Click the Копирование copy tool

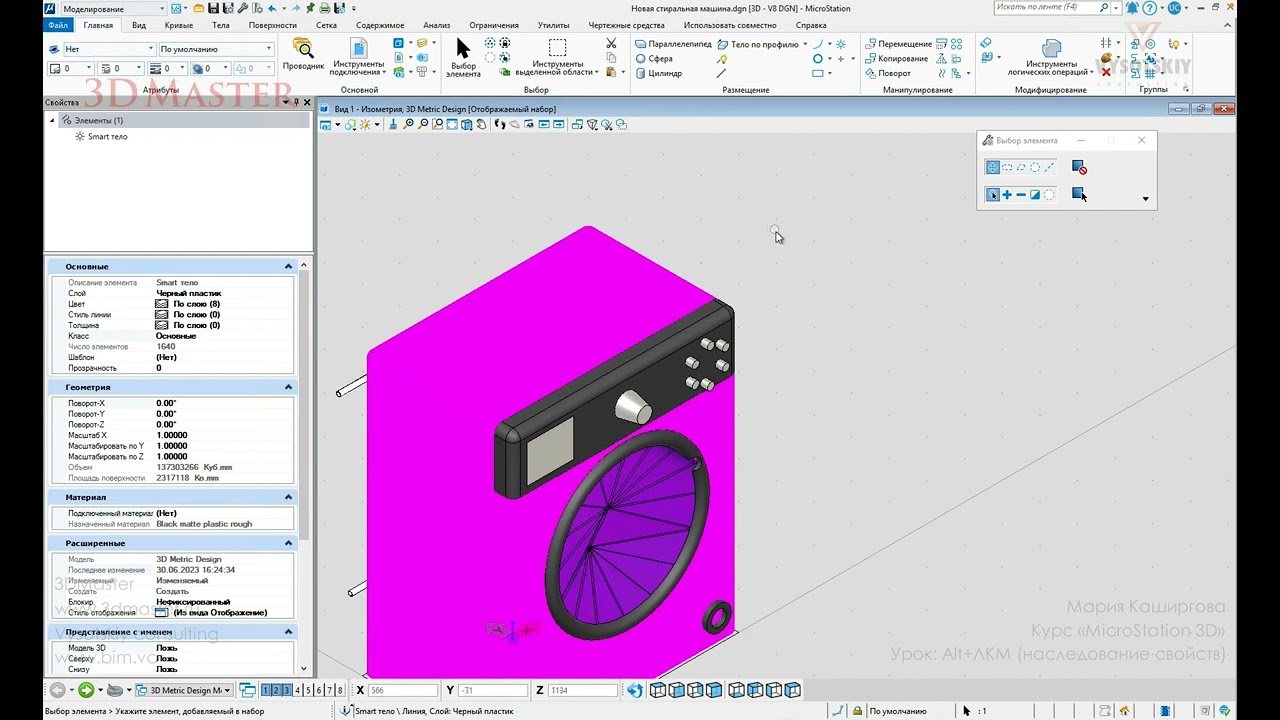click(x=897, y=59)
